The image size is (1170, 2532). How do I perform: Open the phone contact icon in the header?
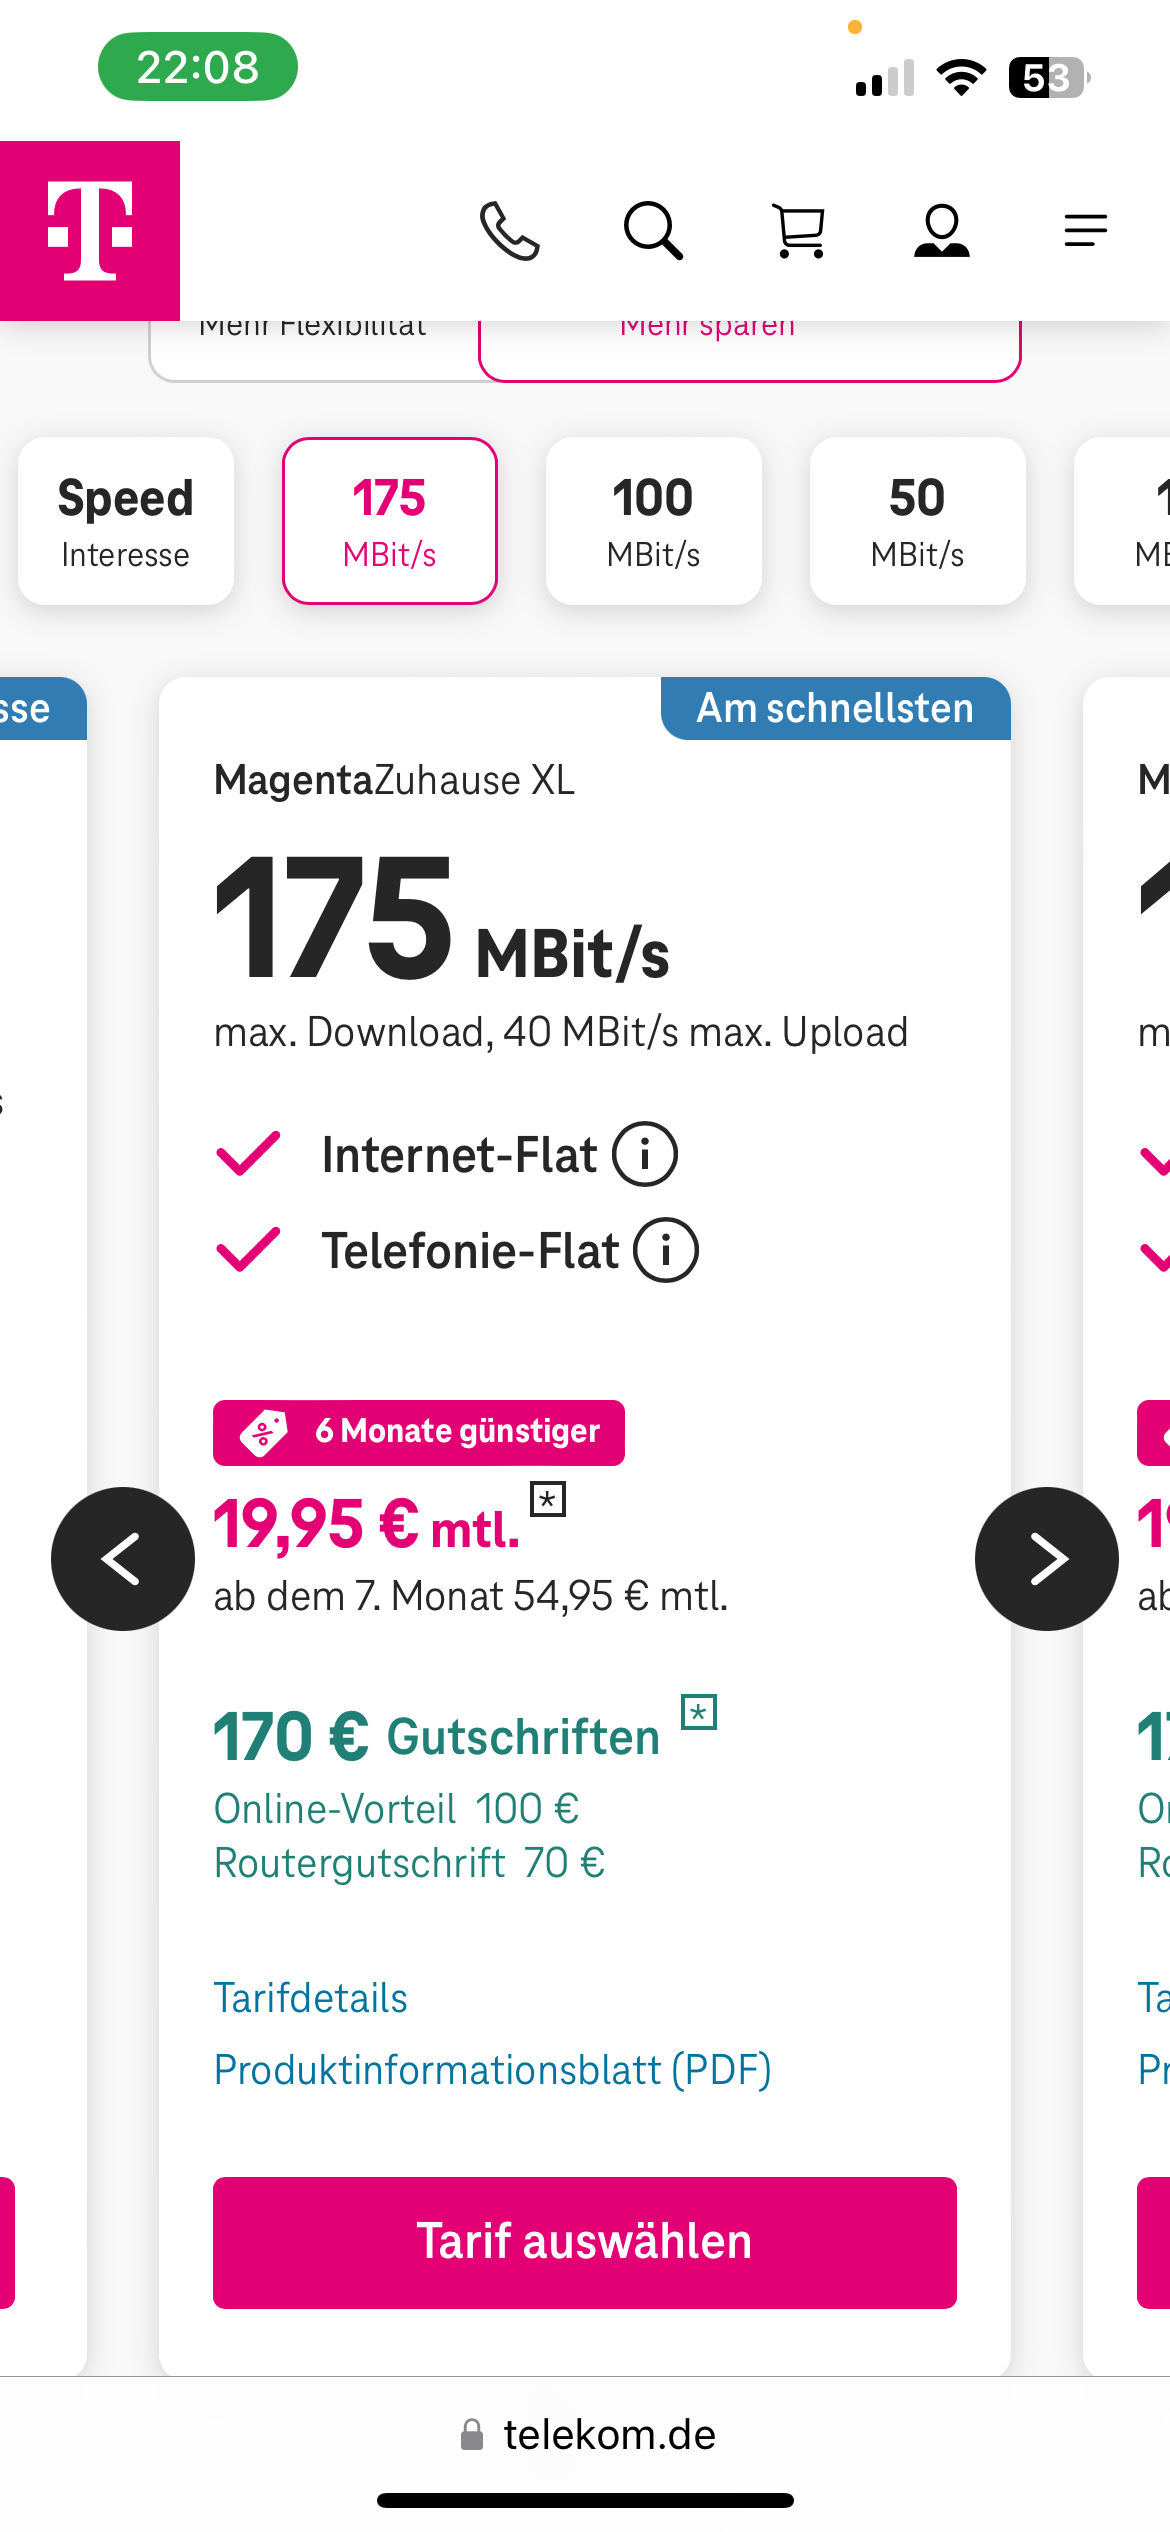pos(511,230)
